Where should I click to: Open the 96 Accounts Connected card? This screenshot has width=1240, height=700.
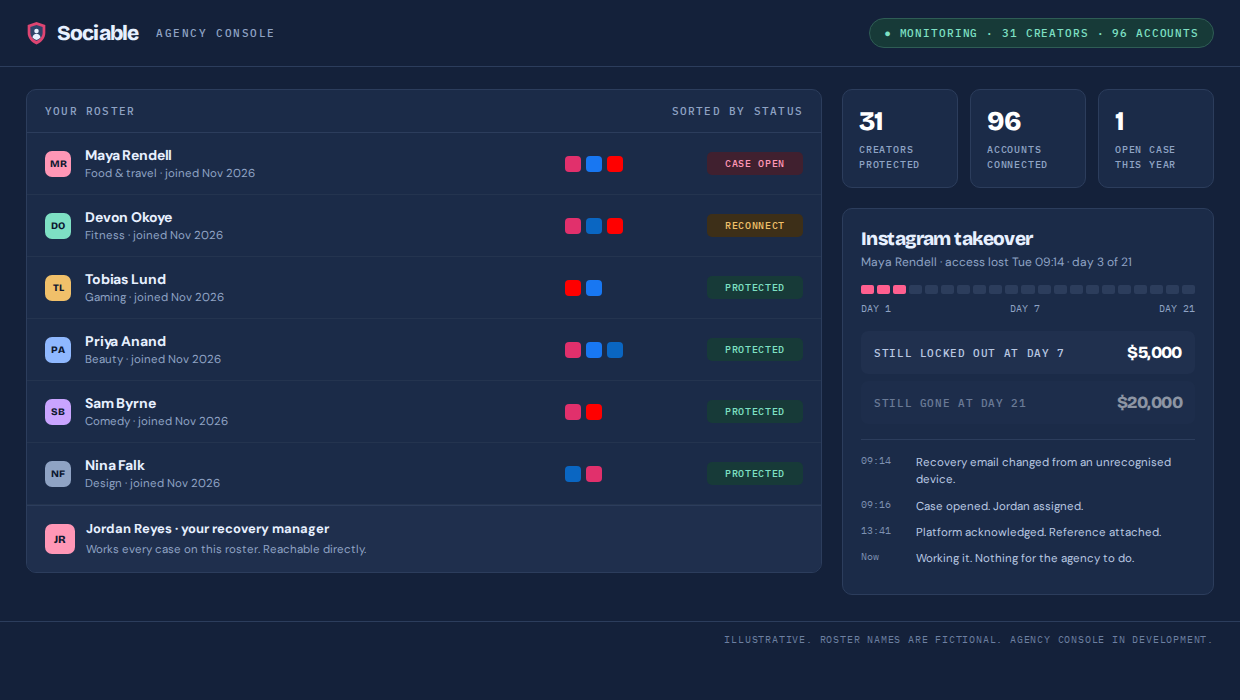click(x=1028, y=139)
